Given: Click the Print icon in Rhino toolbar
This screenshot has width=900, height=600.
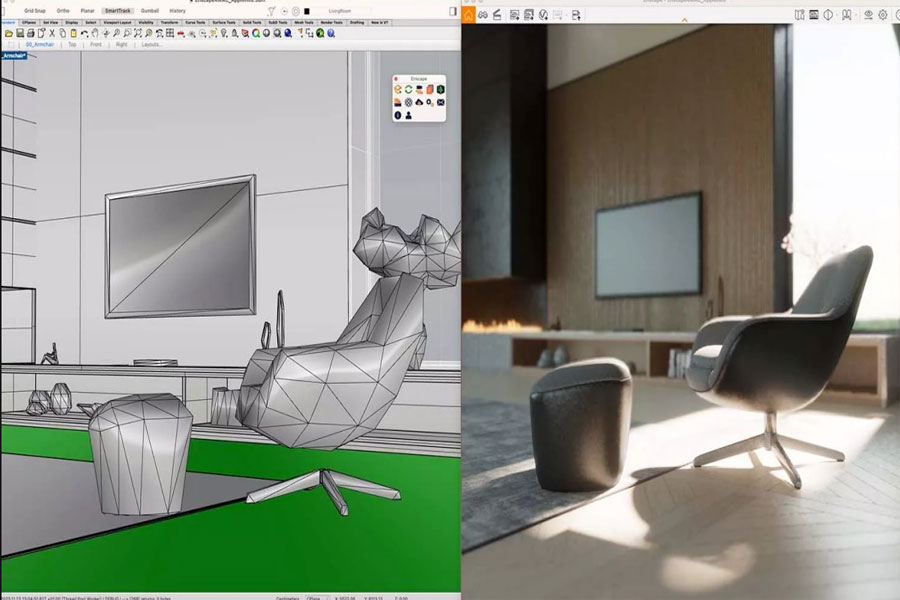Looking at the screenshot, I should 30,34.
